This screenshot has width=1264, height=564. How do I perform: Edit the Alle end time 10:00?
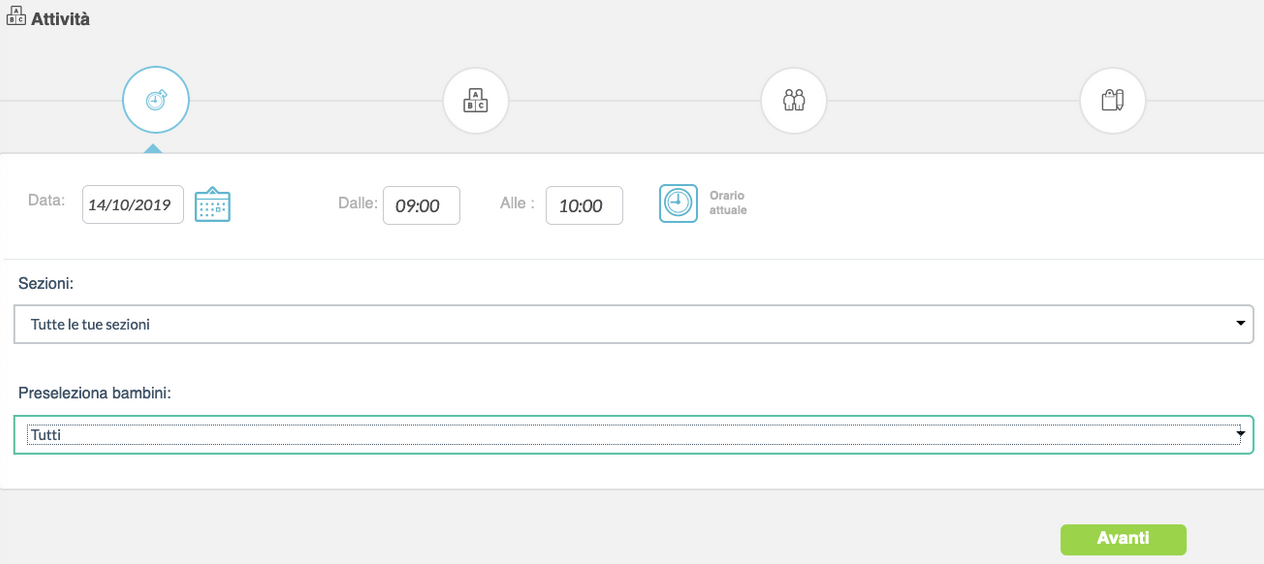(x=584, y=206)
